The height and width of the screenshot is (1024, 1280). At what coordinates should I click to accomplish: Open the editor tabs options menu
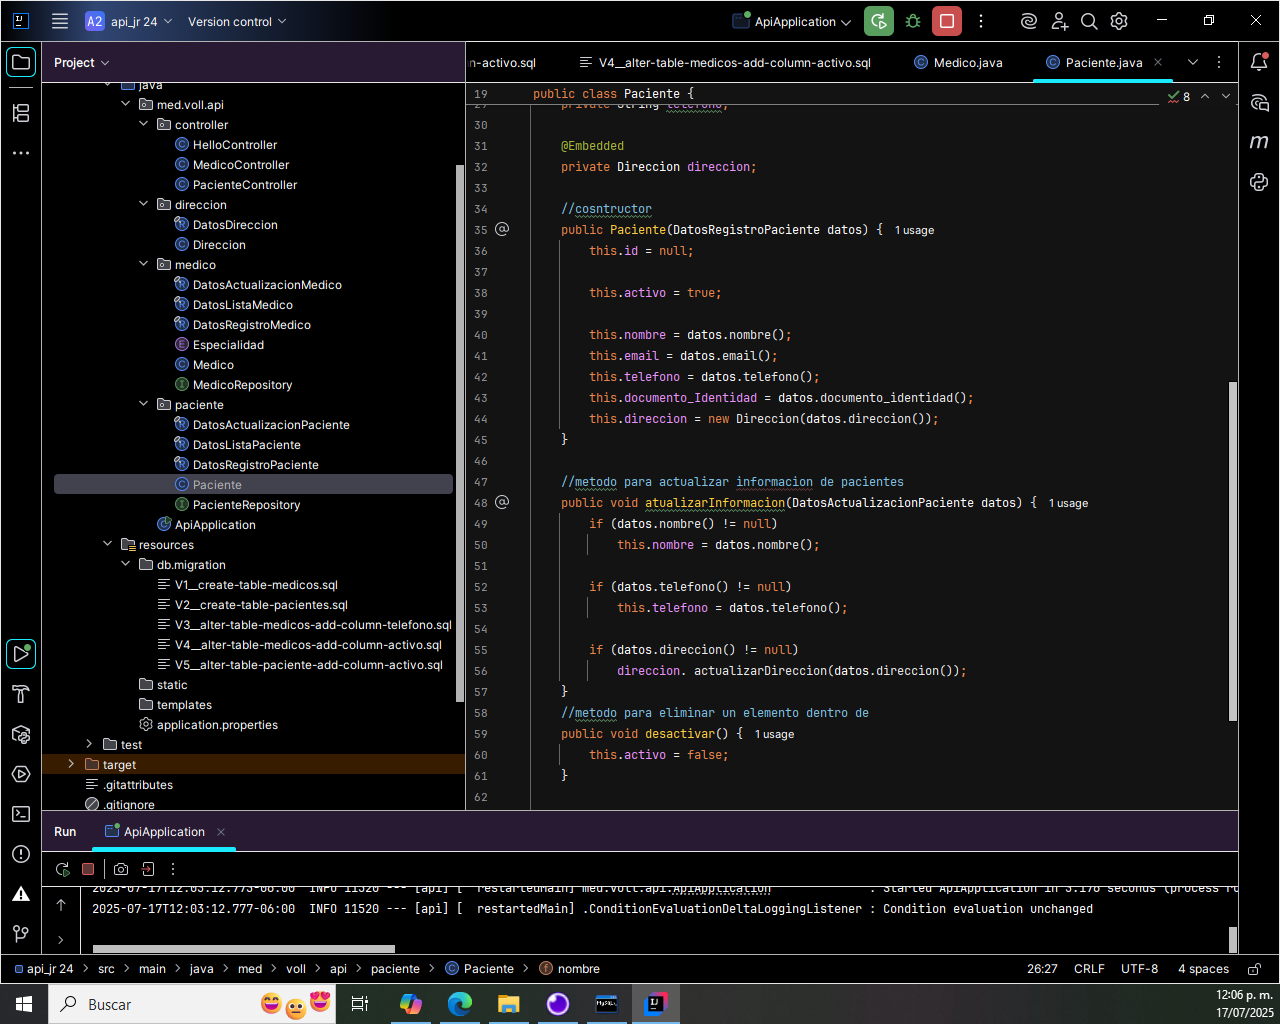coord(1218,62)
